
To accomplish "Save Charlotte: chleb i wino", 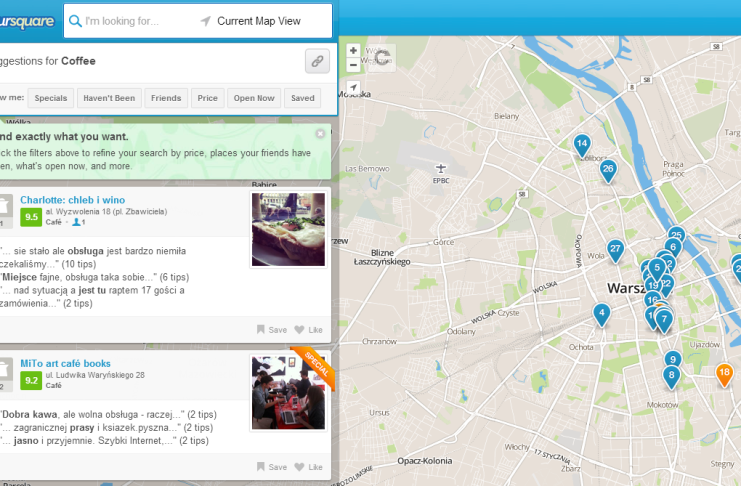I will pyautogui.click(x=272, y=330).
